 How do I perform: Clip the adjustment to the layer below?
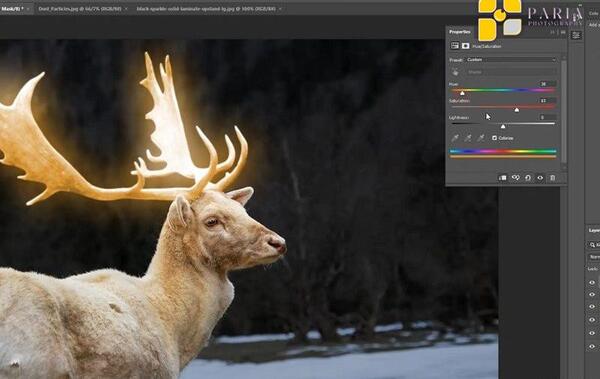(502, 178)
